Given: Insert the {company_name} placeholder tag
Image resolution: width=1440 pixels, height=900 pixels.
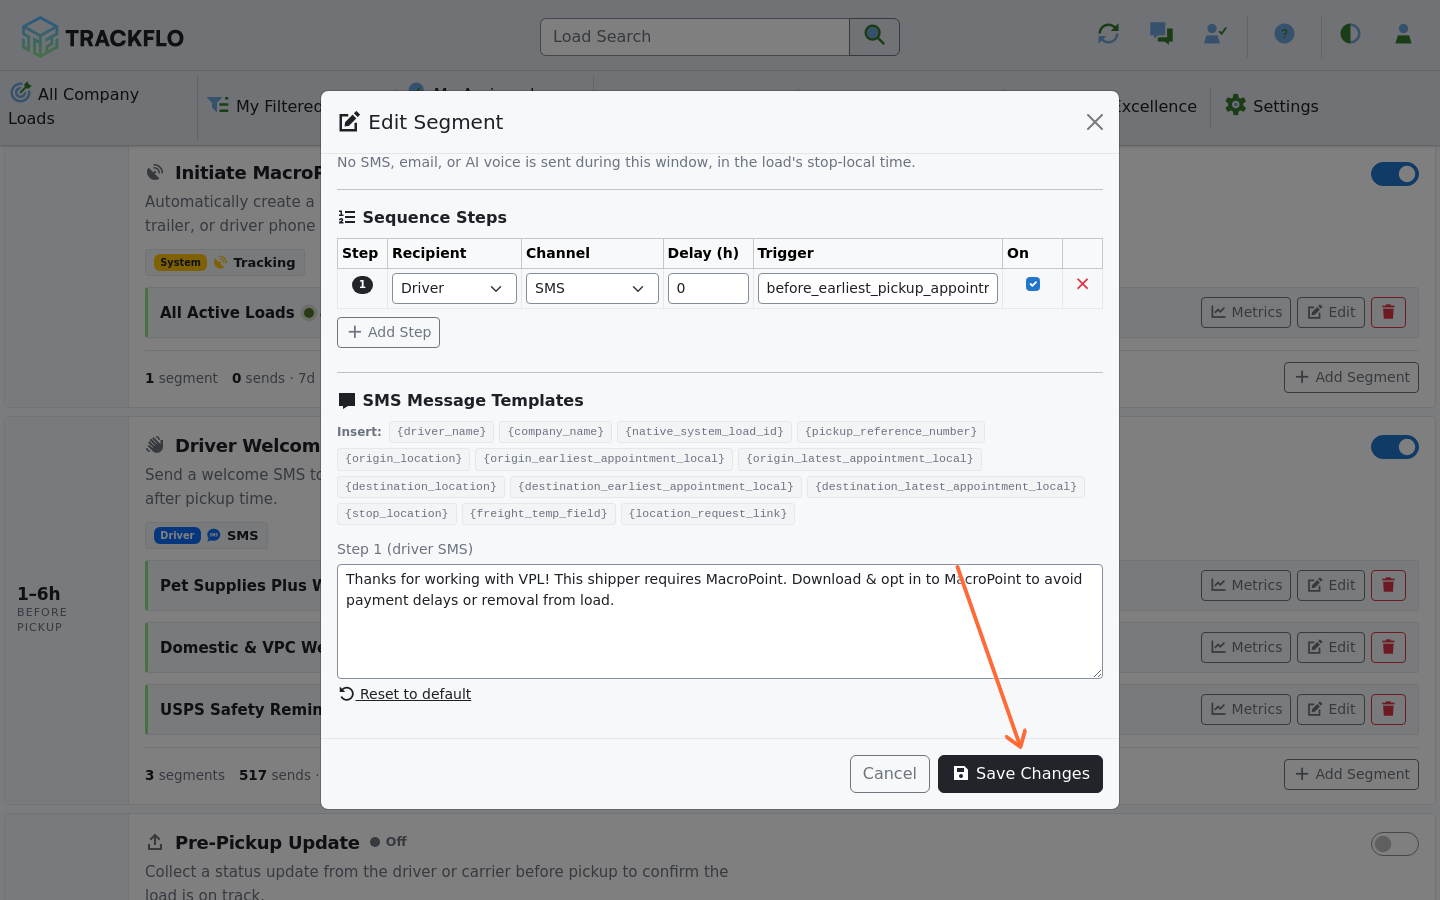Looking at the screenshot, I should coord(556,432).
